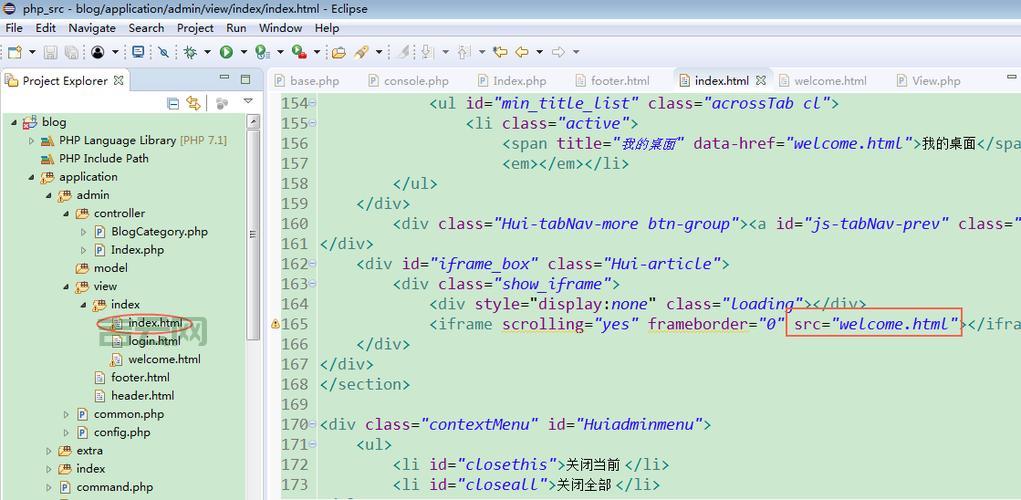This screenshot has width=1021, height=500.
Task: Close the index.html editor tab
Action: click(x=761, y=81)
